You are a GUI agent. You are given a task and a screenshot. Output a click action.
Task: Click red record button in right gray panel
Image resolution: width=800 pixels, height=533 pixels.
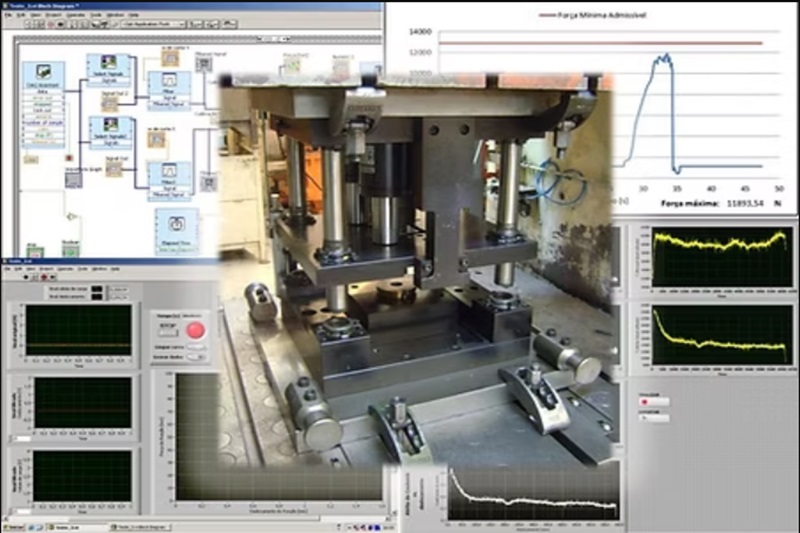pos(653,402)
